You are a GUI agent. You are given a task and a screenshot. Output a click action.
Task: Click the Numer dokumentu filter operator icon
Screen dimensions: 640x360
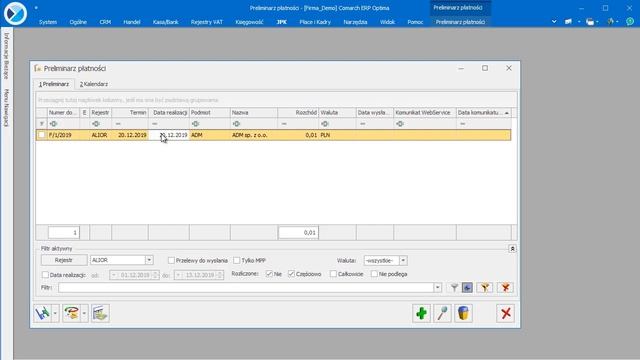(53, 124)
